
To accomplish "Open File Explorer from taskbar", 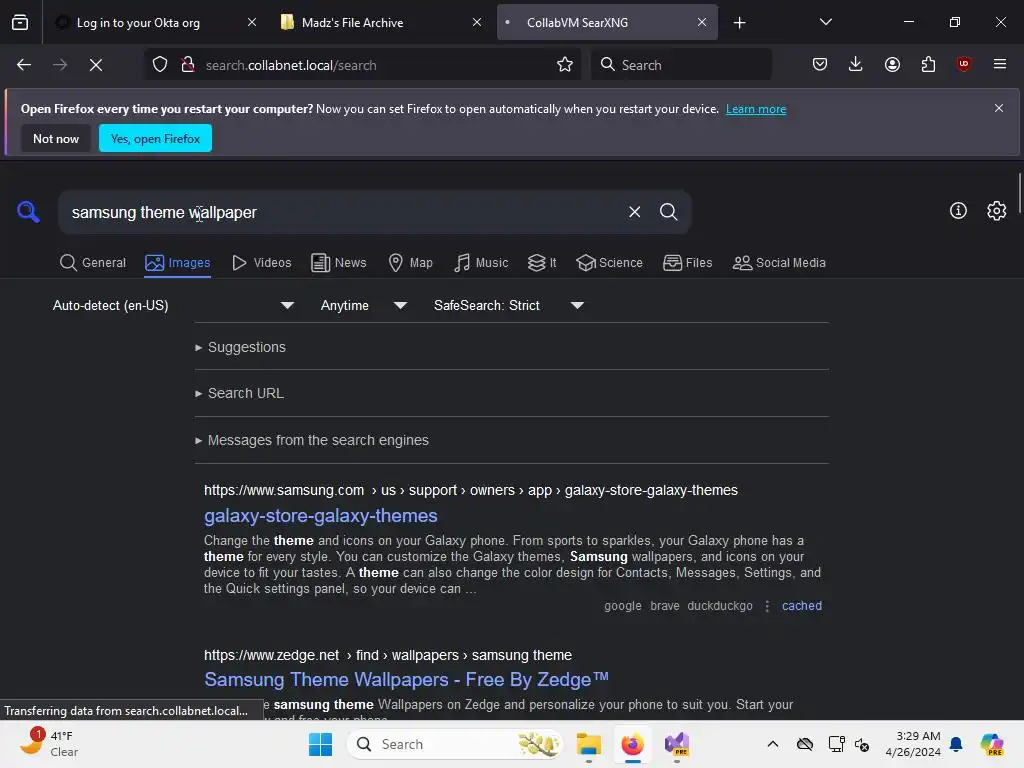I will click(588, 744).
